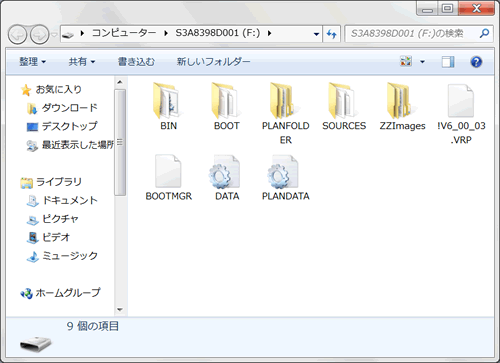Click the drive icon in address bar
This screenshot has height=363, width=500.
[x=68, y=34]
